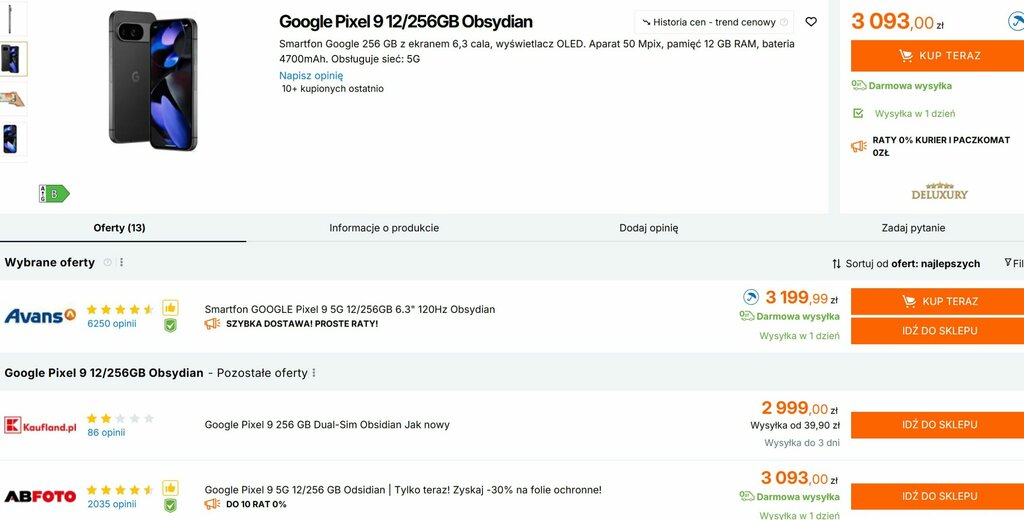Open the sort offers dropdown
This screenshot has height=520, width=1024.
(906, 264)
